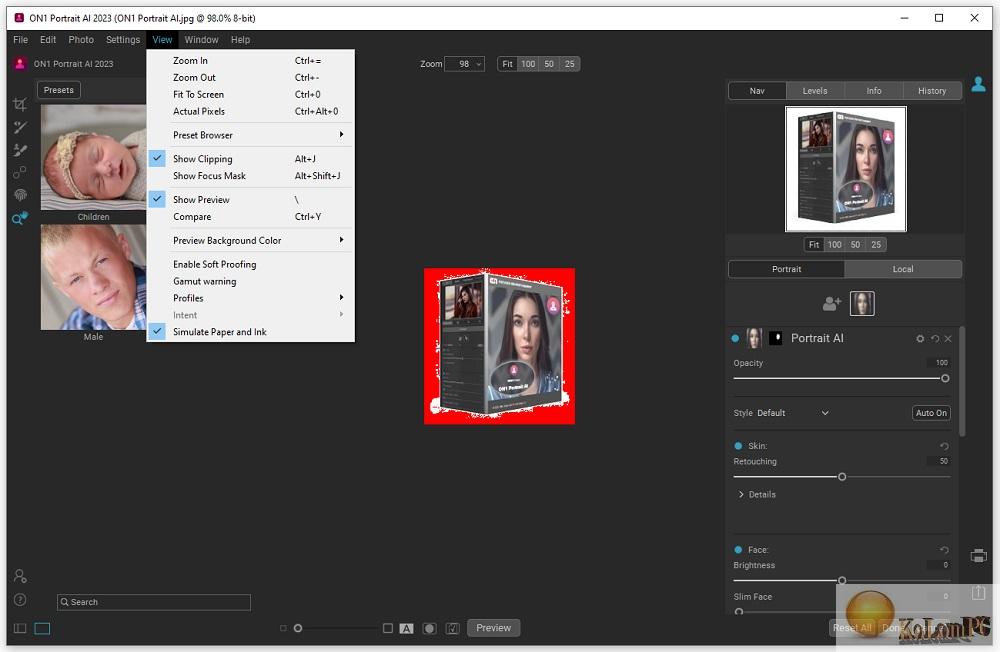Open the user icon at bottom left
The image size is (1000, 652).
coord(20,576)
